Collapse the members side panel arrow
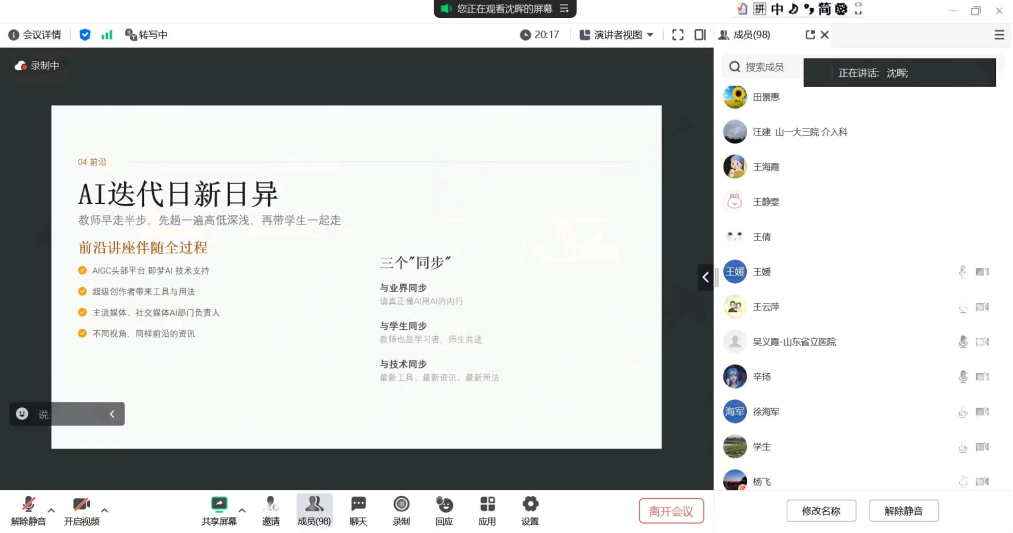The height and width of the screenshot is (533, 1013). click(x=705, y=277)
